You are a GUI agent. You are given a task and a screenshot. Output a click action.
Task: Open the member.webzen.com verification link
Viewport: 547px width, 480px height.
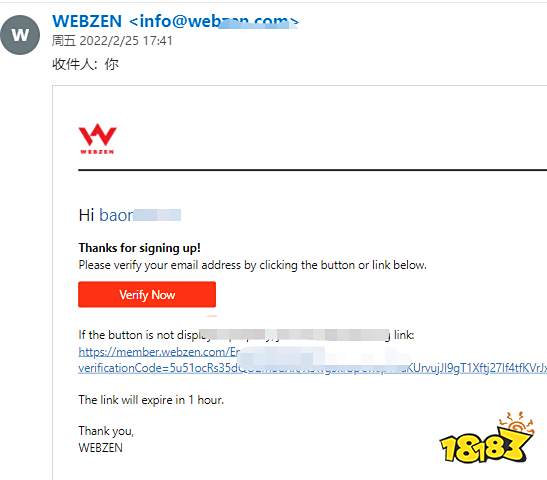[x=159, y=352]
